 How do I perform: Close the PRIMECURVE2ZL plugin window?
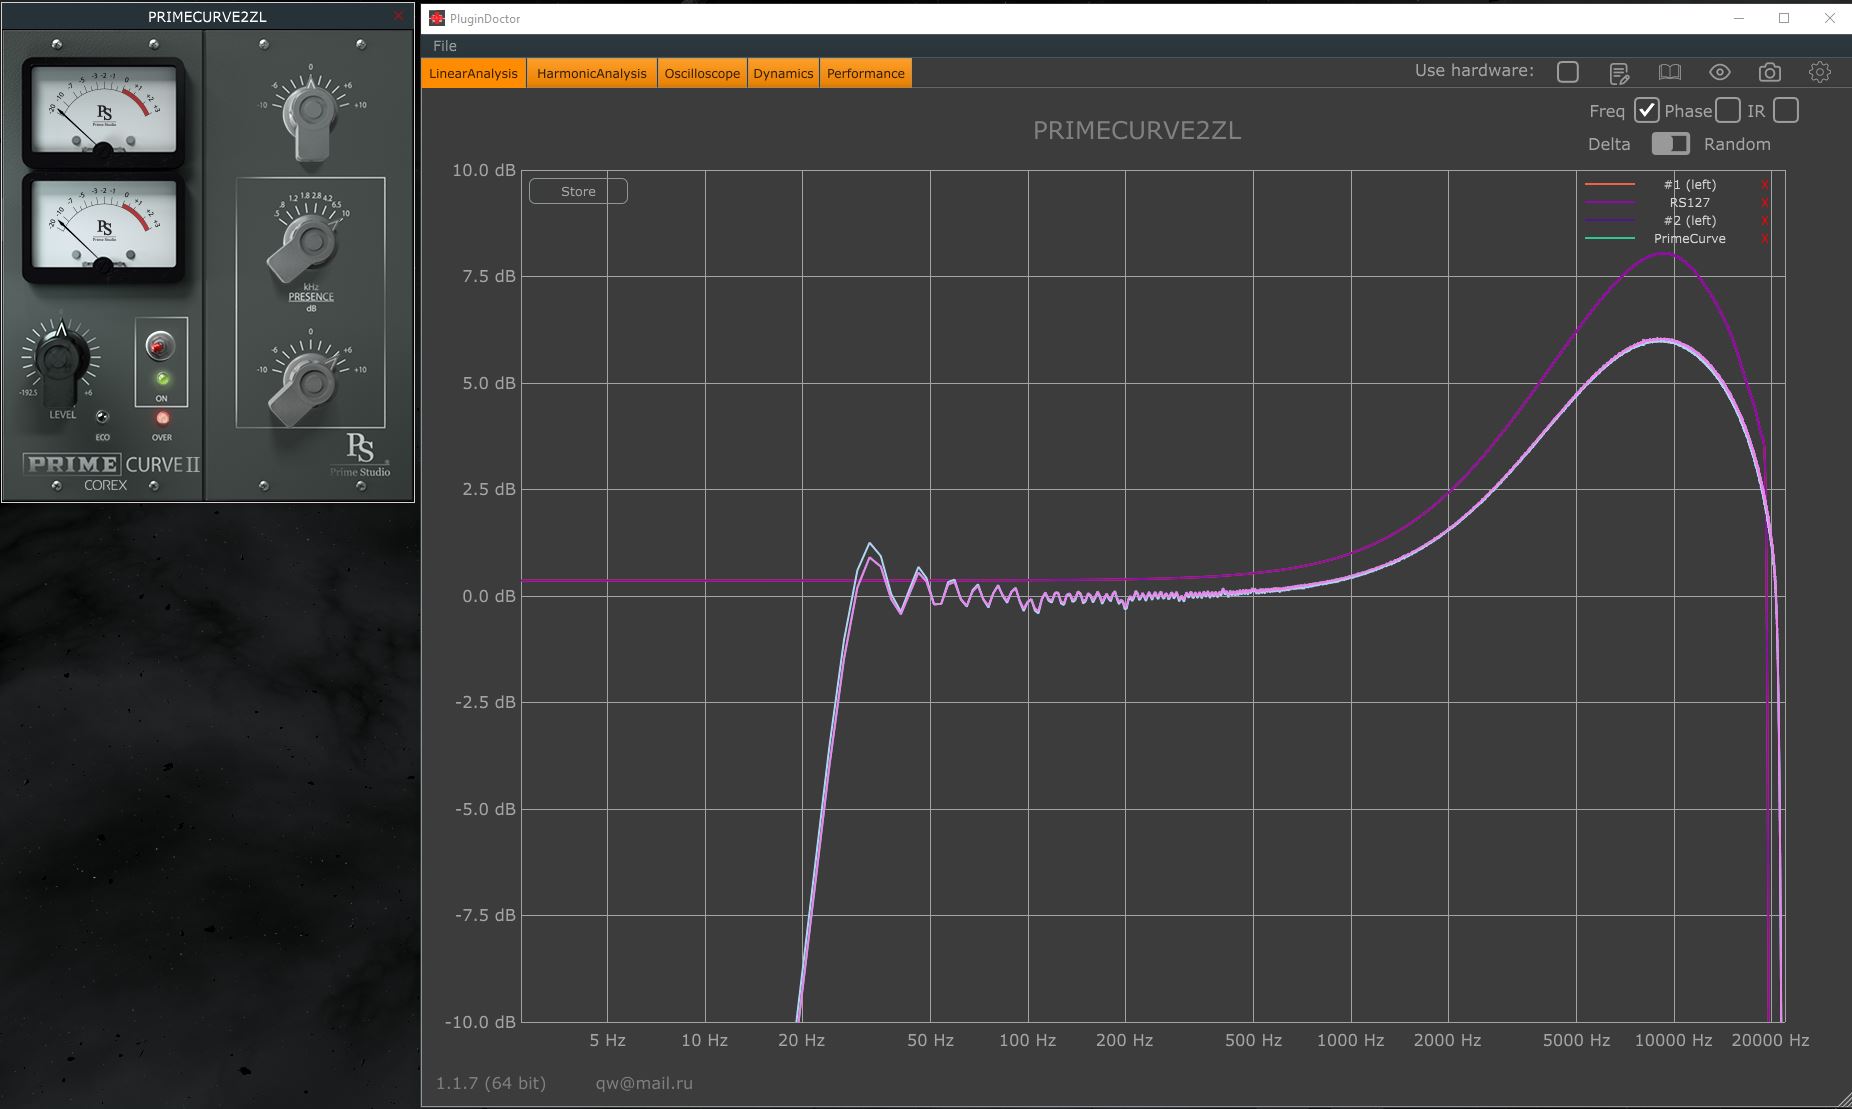pyautogui.click(x=399, y=16)
